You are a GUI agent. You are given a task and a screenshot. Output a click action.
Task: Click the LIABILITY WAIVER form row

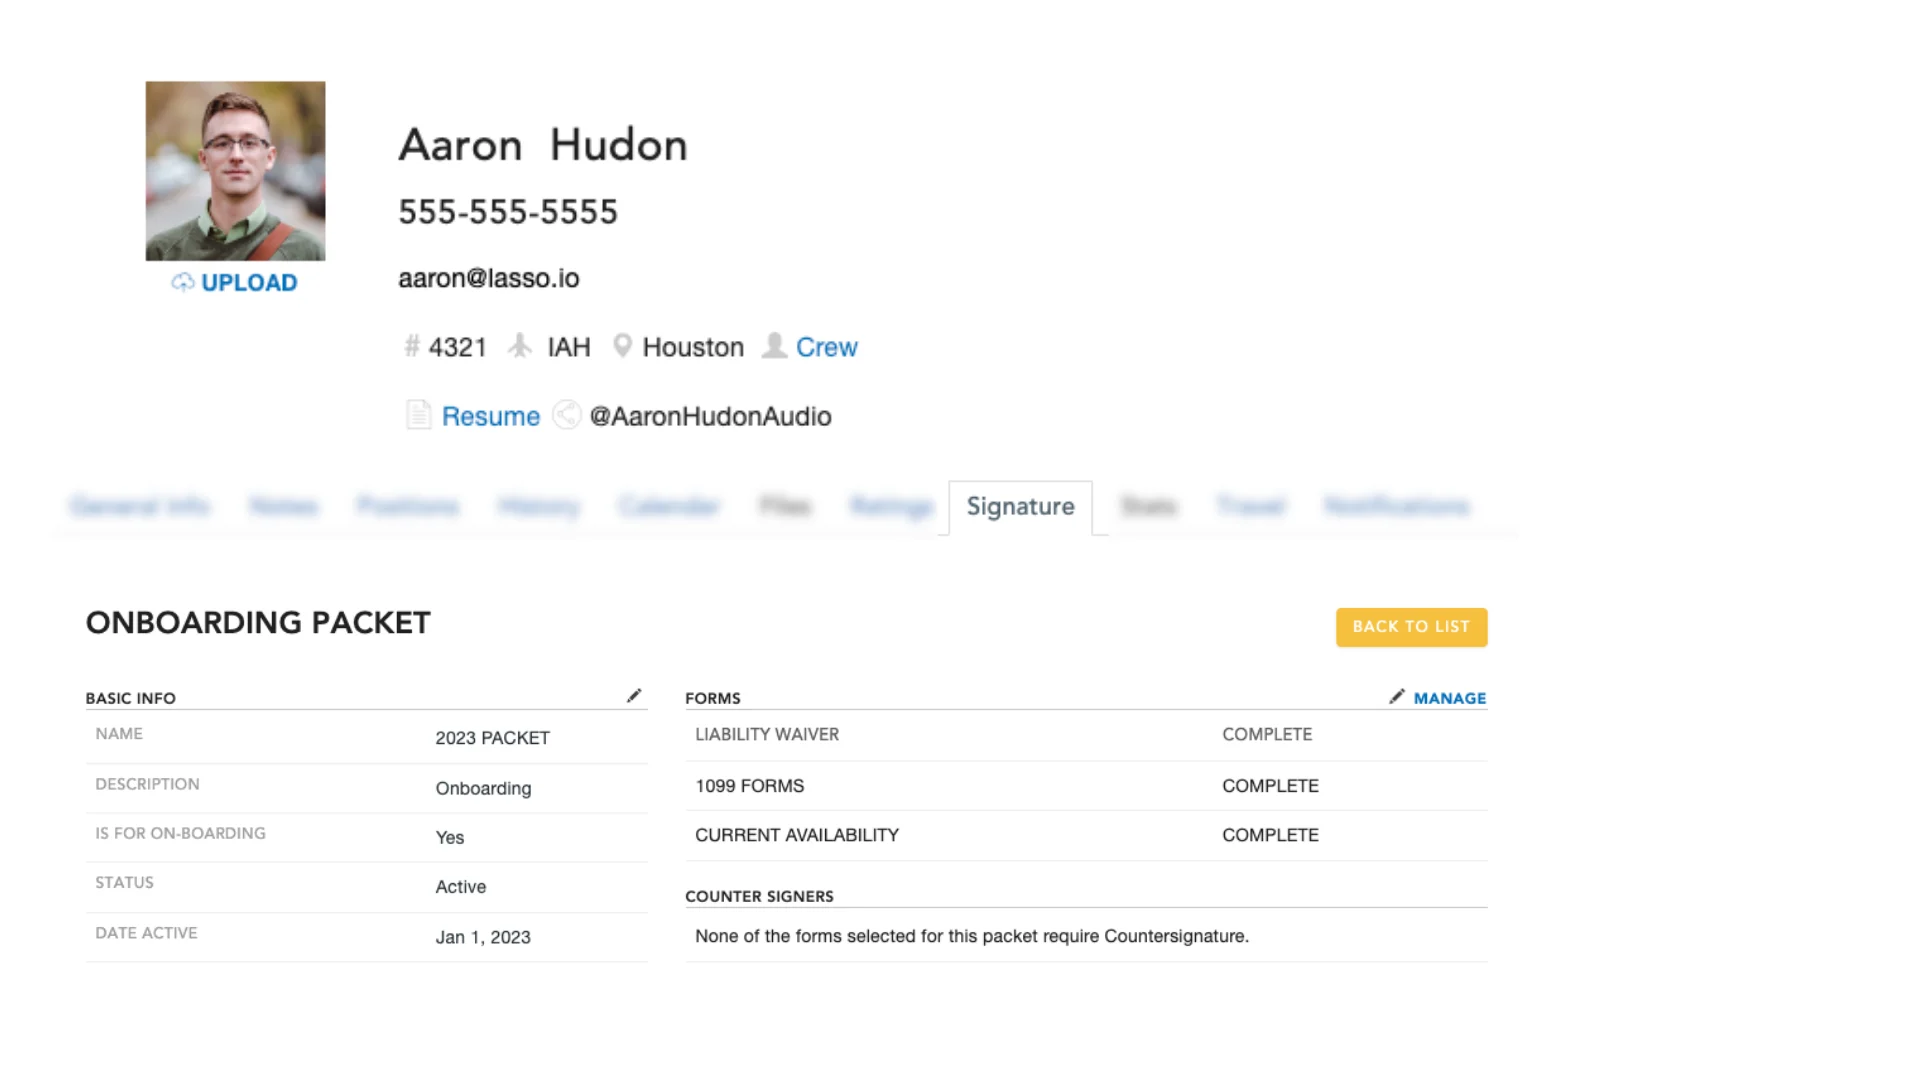tap(1086, 735)
